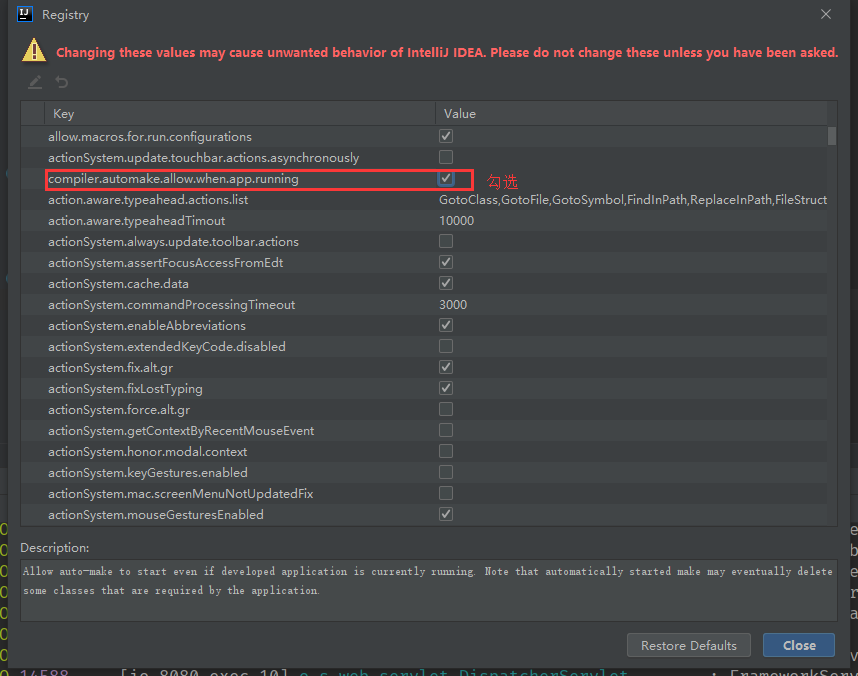Select actionSystem.update.touchbar.actions.asynchronously key text
Screen dimensions: 858x676
(204, 158)
